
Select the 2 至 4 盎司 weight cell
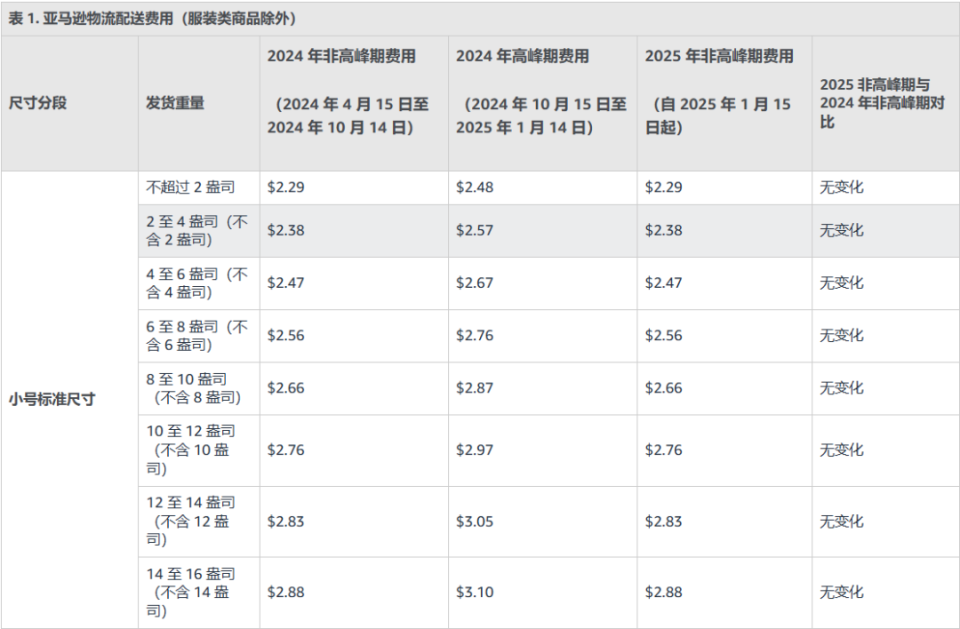coord(196,231)
